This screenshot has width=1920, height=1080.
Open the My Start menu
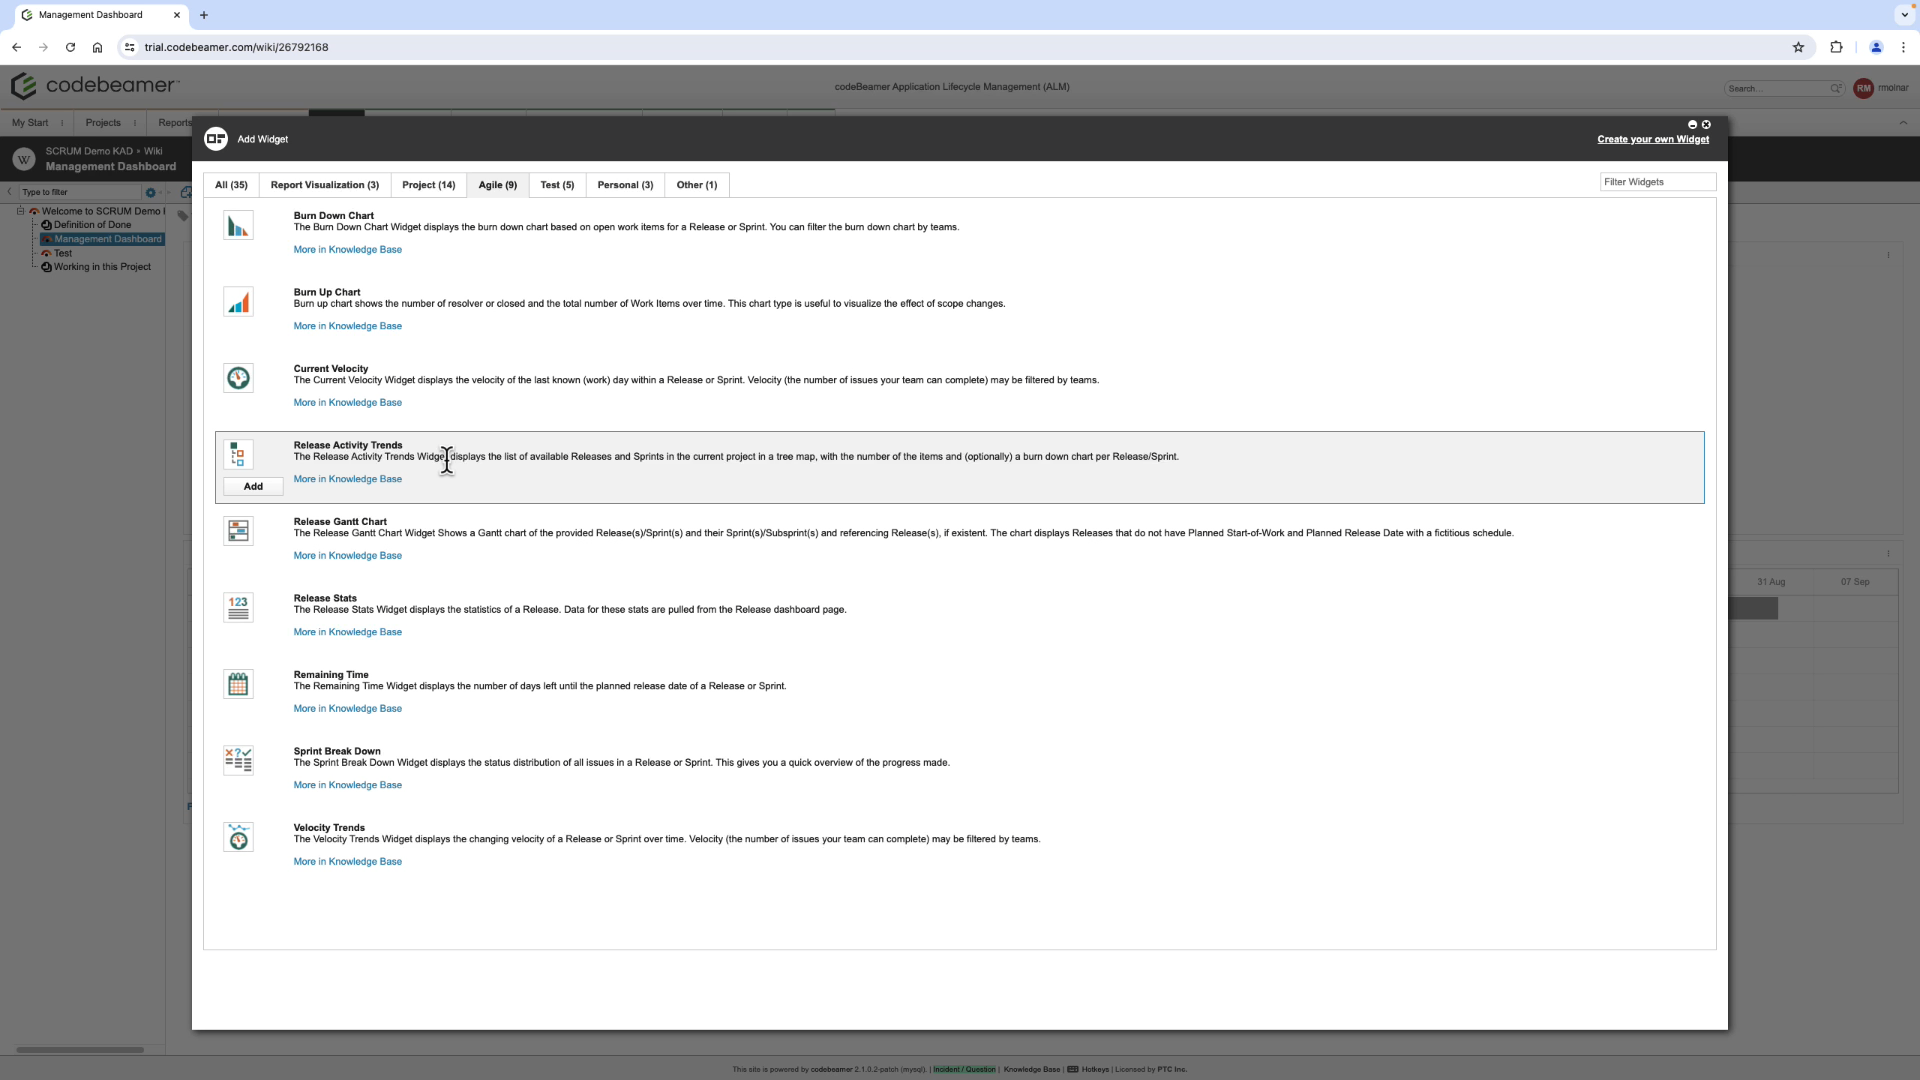click(x=30, y=123)
